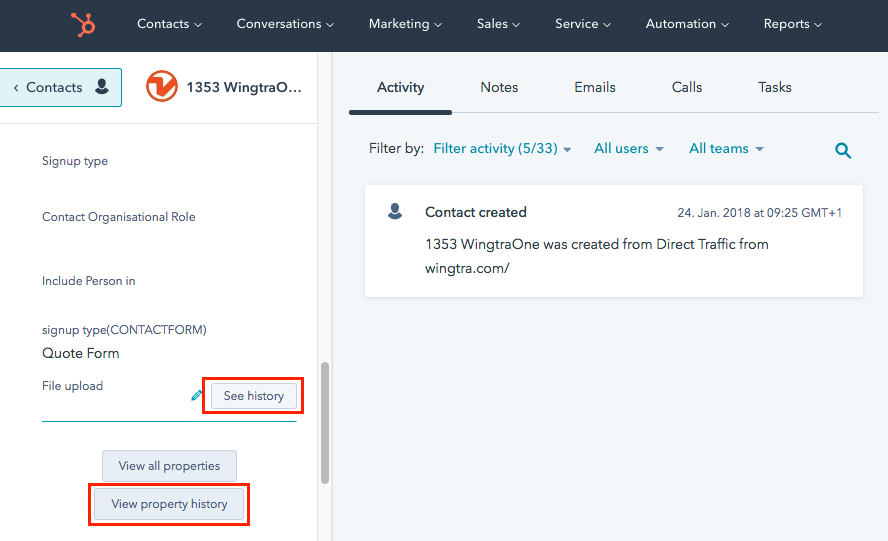Click the pencil edit icon beside File upload
This screenshot has height=541, width=888.
tap(197, 396)
